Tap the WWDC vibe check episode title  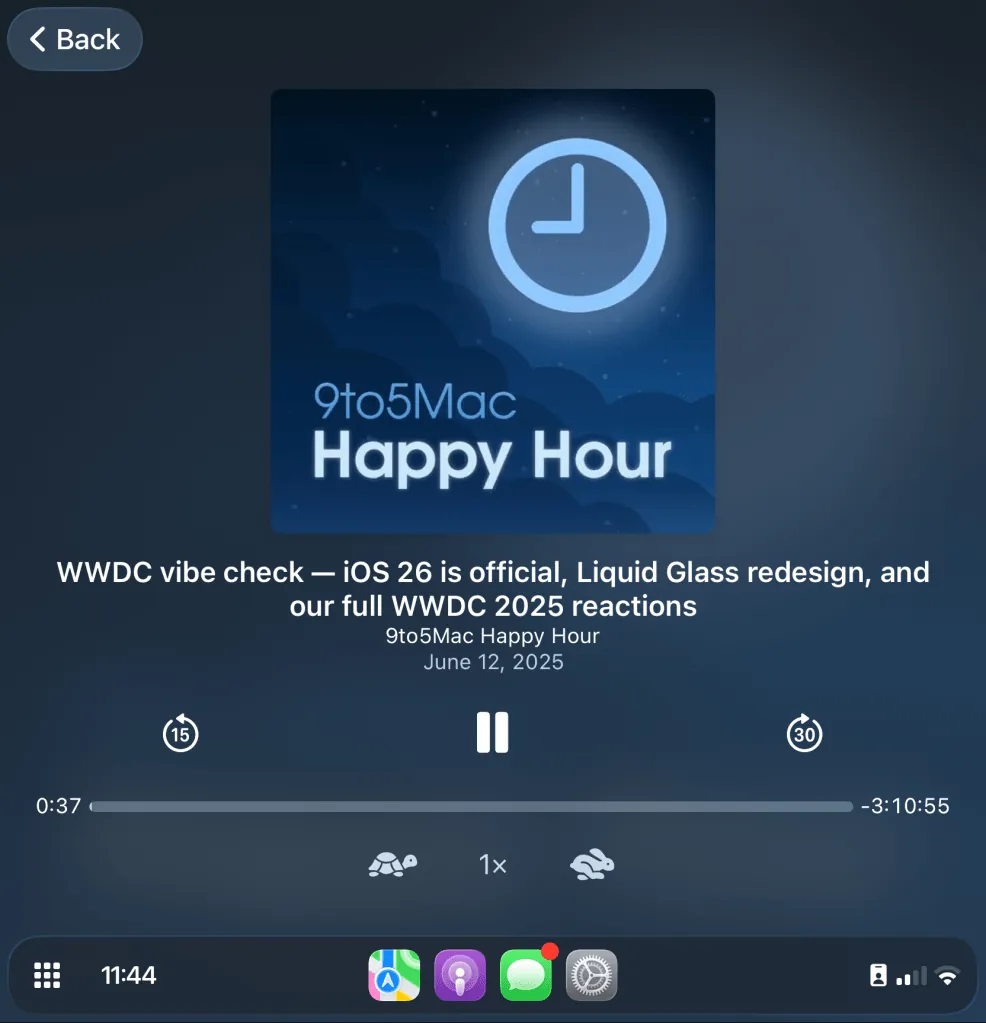pos(492,588)
